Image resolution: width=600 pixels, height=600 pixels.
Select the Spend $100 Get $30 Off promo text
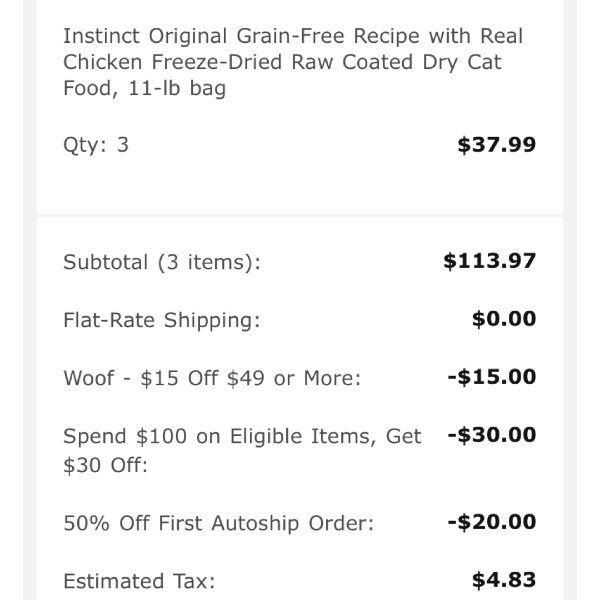coord(242,451)
